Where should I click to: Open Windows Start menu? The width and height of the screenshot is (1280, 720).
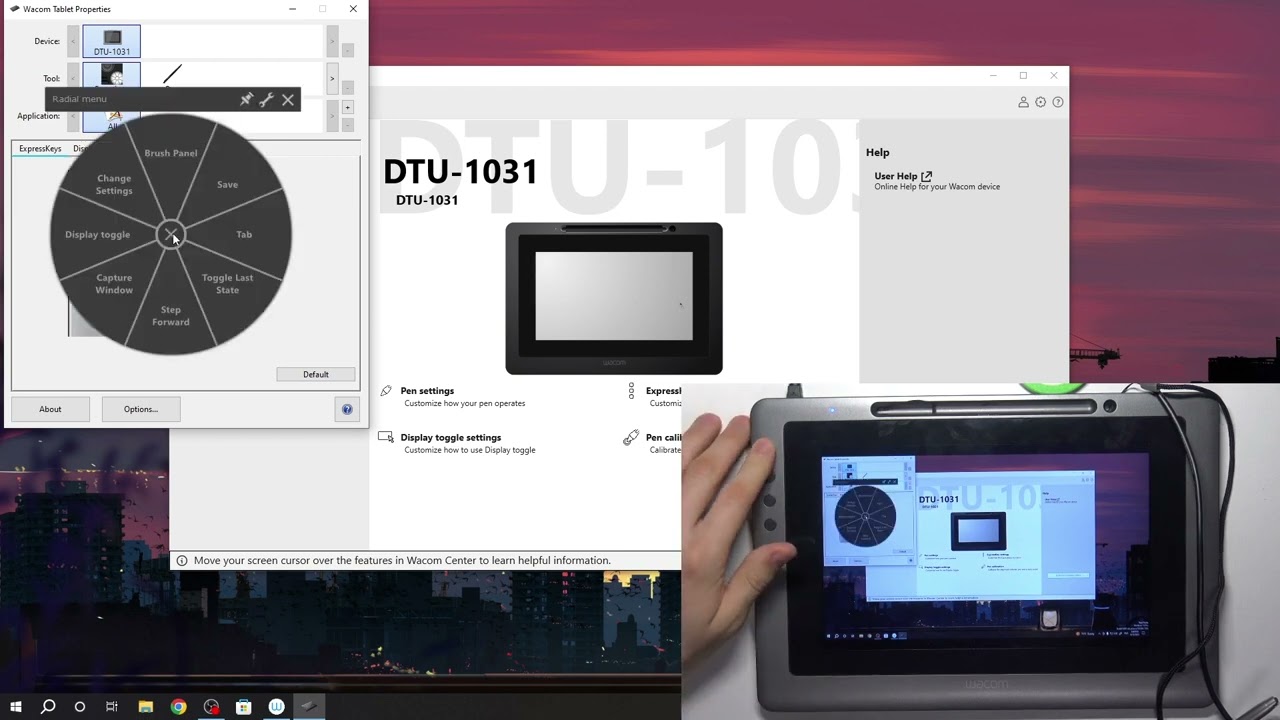[16, 706]
